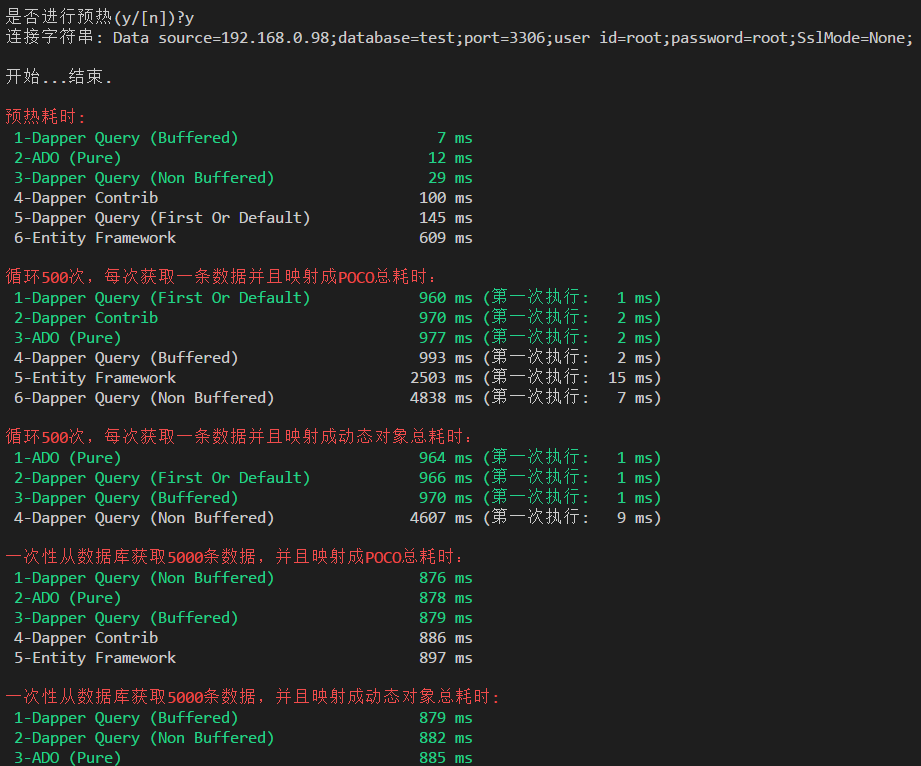Click the '是否进行预热(y/[n])?y' prompt line
This screenshot has width=921, height=766.
pos(100,17)
